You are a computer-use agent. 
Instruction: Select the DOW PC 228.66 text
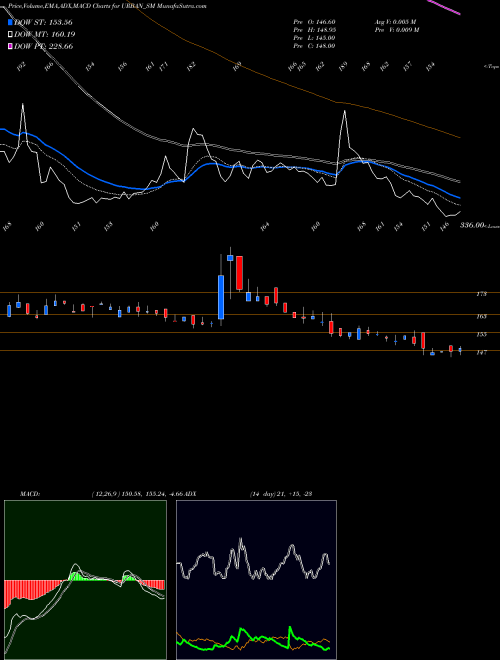coord(44,46)
